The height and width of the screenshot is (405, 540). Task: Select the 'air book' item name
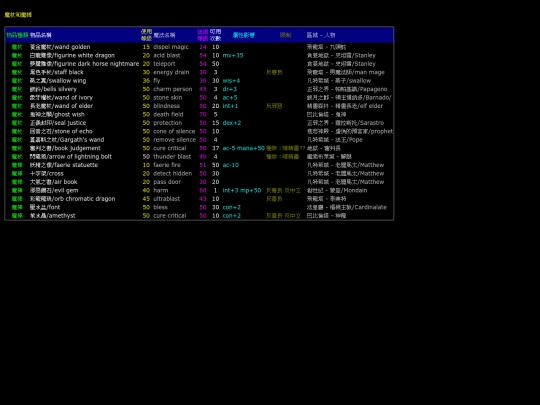(x=53, y=182)
